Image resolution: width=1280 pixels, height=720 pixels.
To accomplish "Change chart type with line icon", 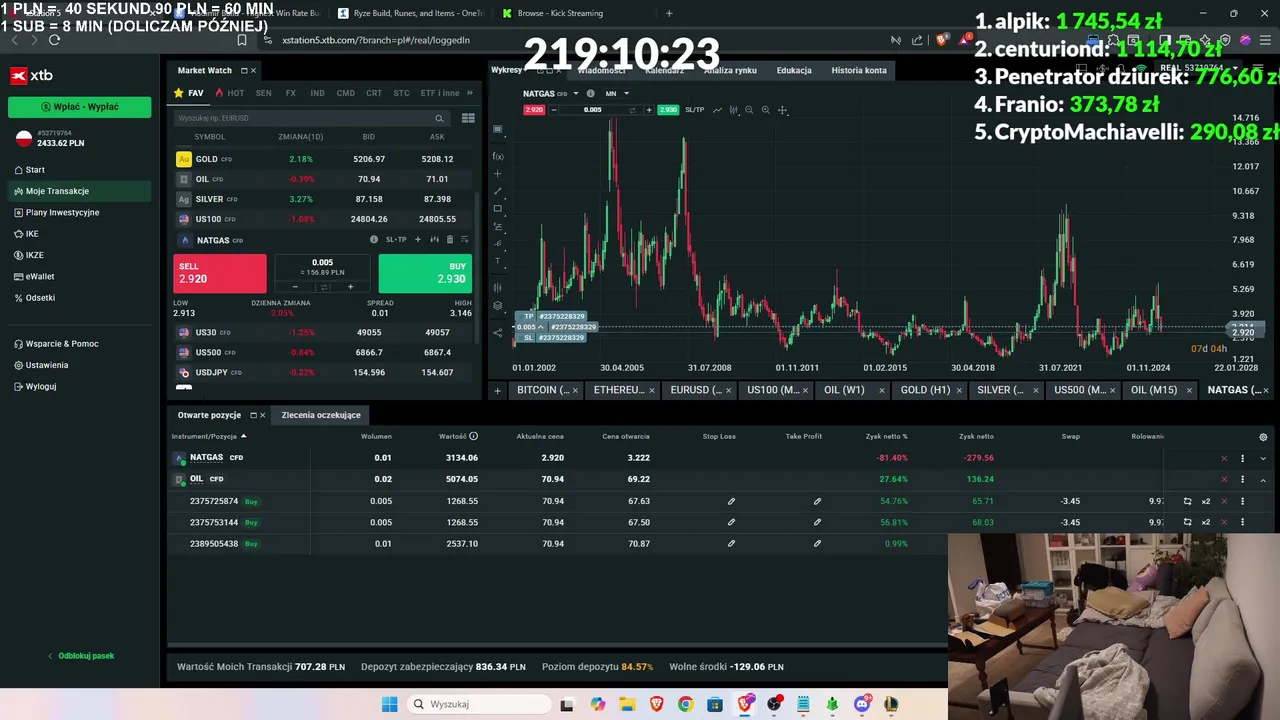I will 718,110.
